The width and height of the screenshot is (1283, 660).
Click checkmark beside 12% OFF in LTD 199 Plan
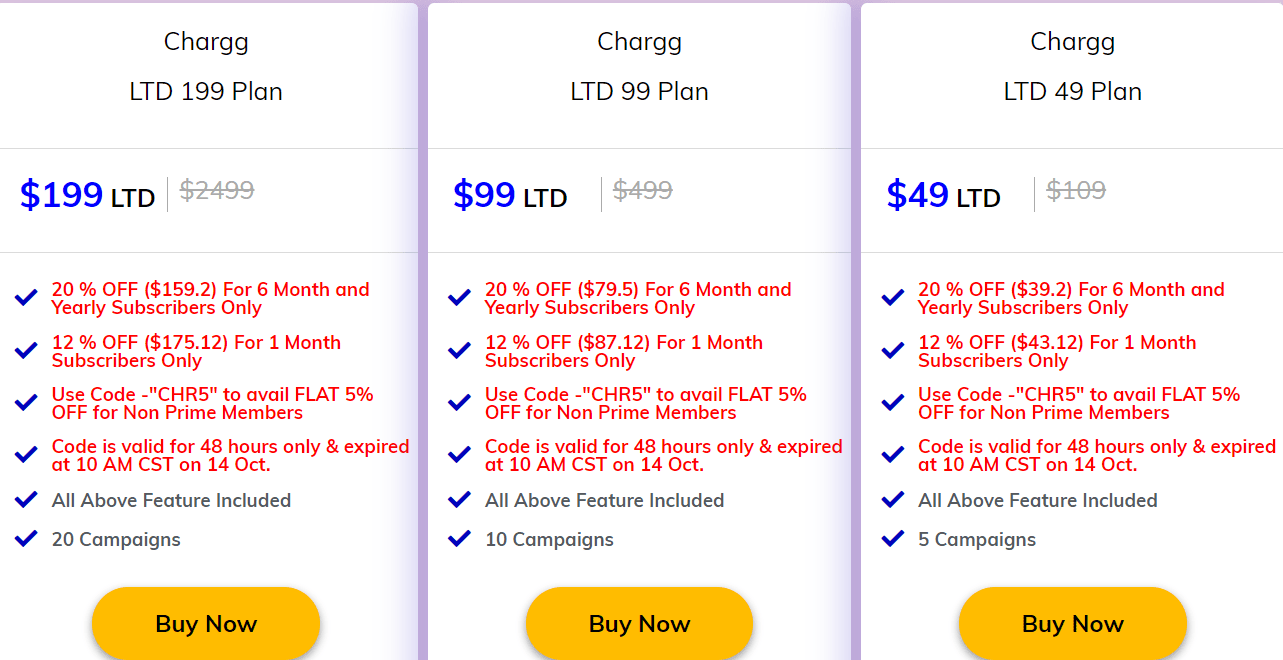point(25,349)
